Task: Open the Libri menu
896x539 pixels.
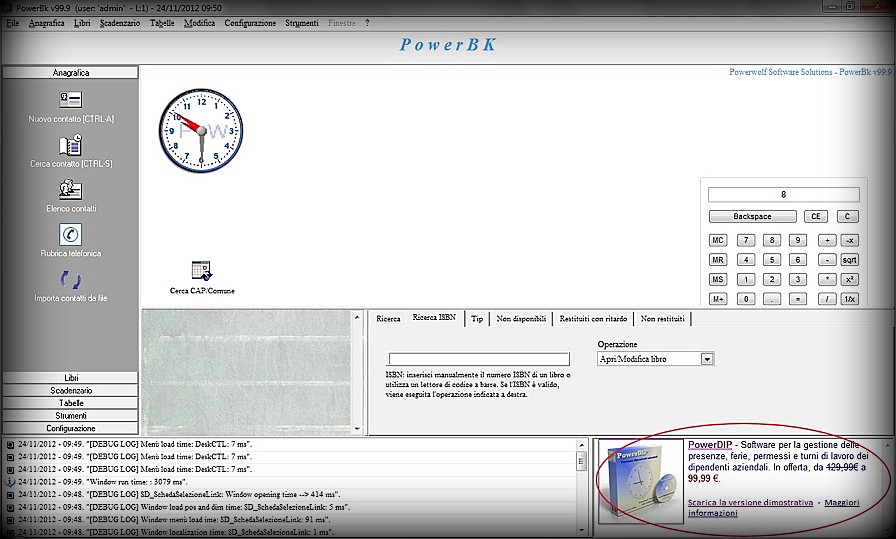Action: click(82, 23)
